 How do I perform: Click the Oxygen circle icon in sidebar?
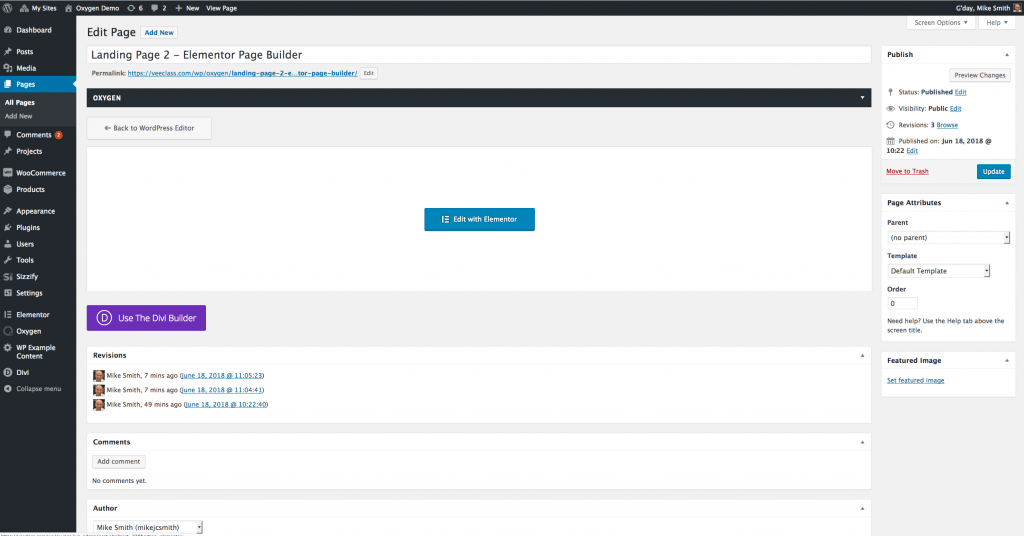[x=8, y=331]
